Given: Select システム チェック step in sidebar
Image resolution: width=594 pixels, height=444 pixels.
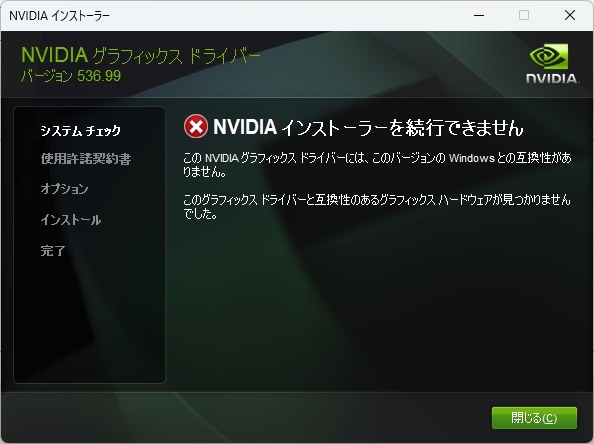Looking at the screenshot, I should (x=81, y=130).
